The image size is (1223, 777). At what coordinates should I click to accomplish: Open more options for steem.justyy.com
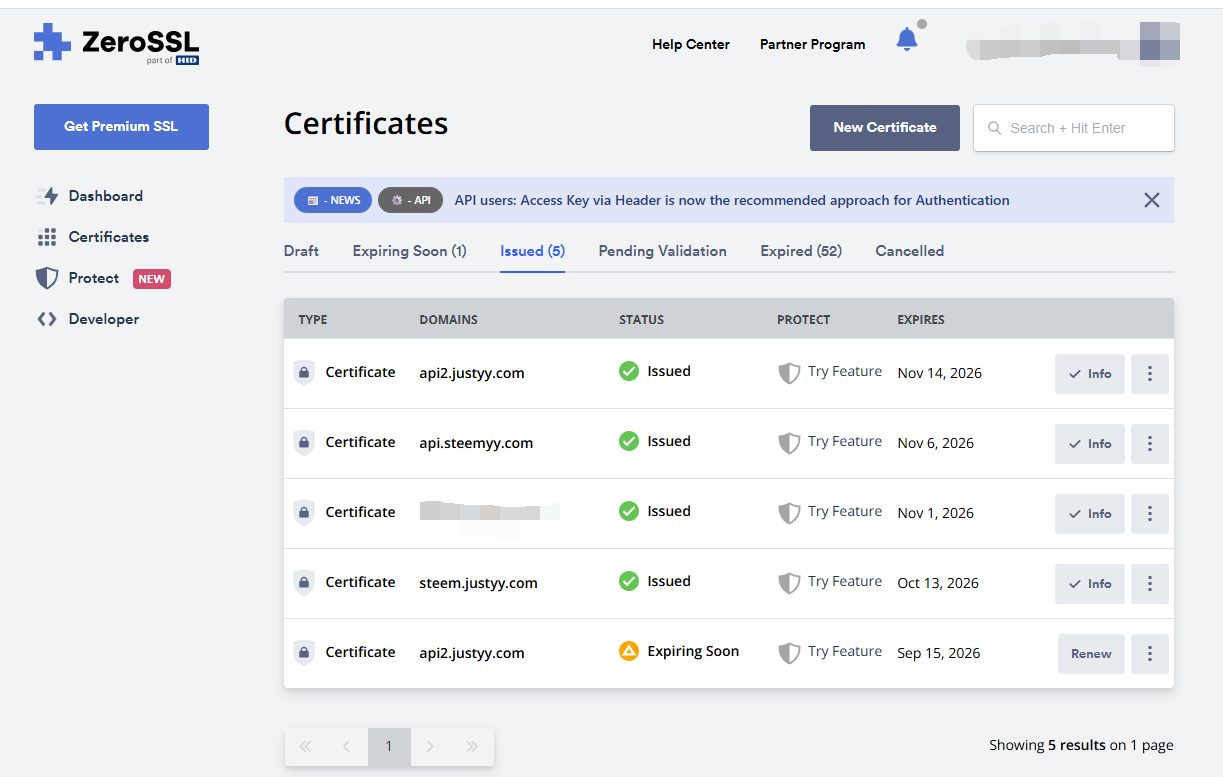(x=1150, y=584)
